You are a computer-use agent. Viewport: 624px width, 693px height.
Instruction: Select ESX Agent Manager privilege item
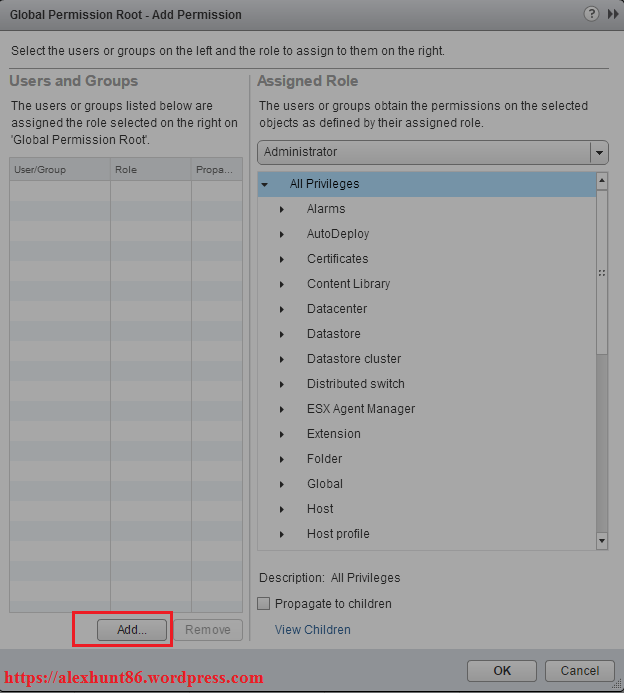pos(360,409)
